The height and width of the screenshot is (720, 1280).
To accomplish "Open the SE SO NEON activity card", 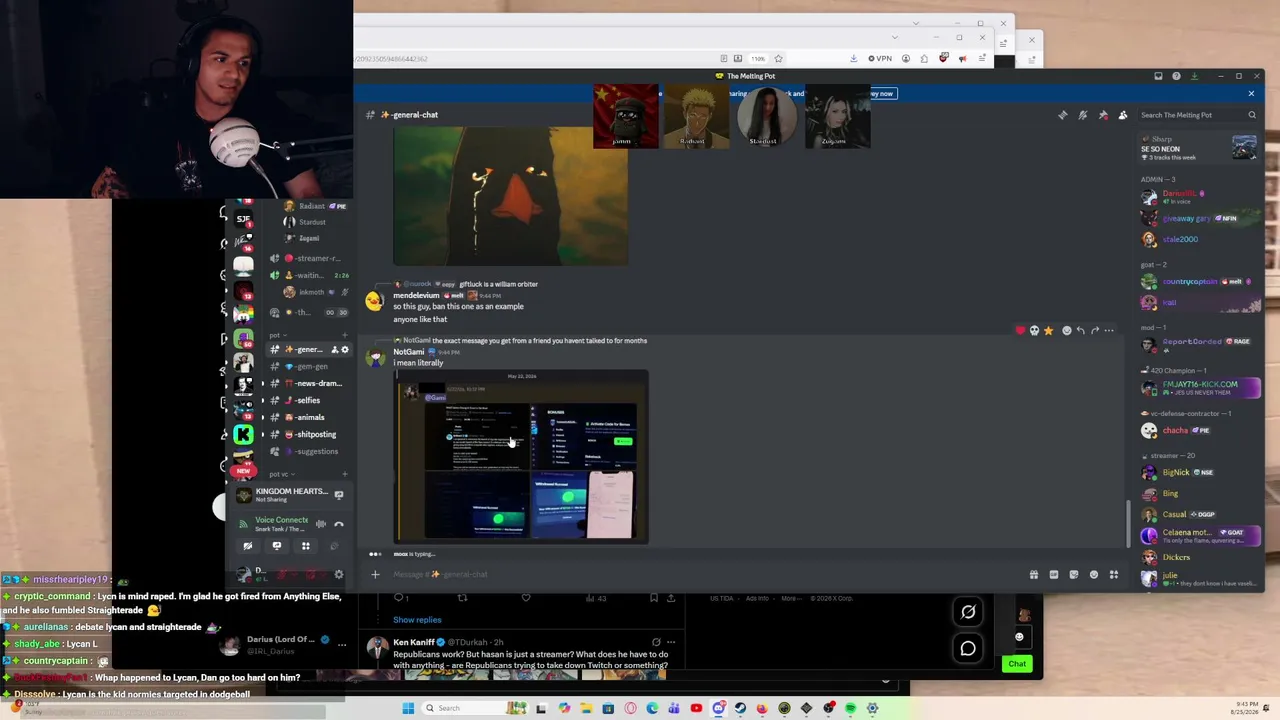I will [1199, 148].
